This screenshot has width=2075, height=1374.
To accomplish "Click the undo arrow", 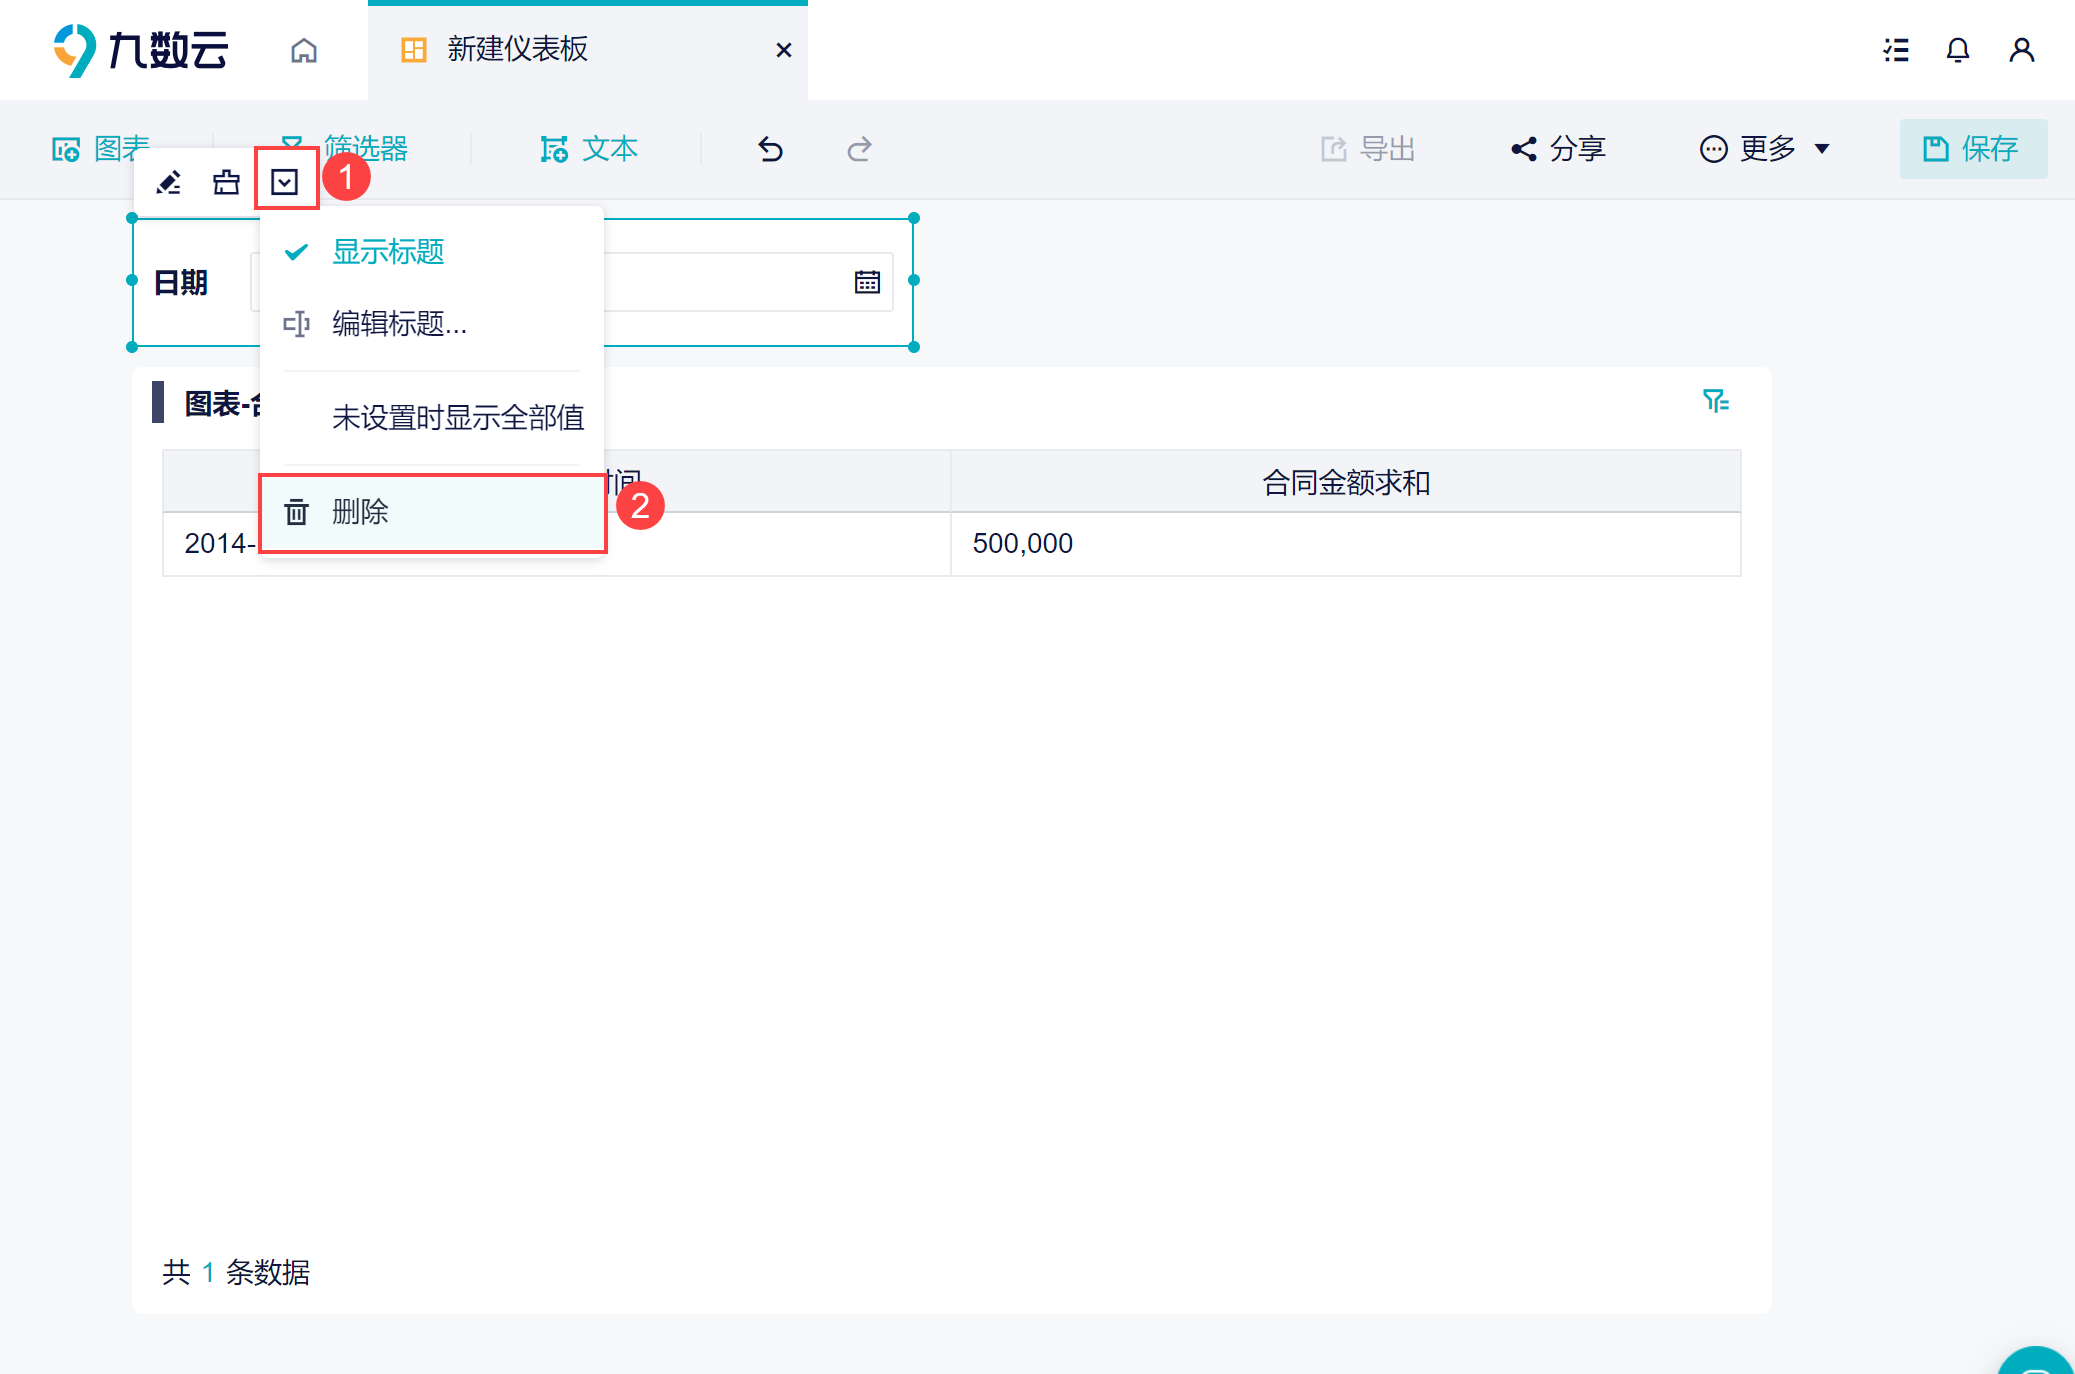I will coord(770,149).
